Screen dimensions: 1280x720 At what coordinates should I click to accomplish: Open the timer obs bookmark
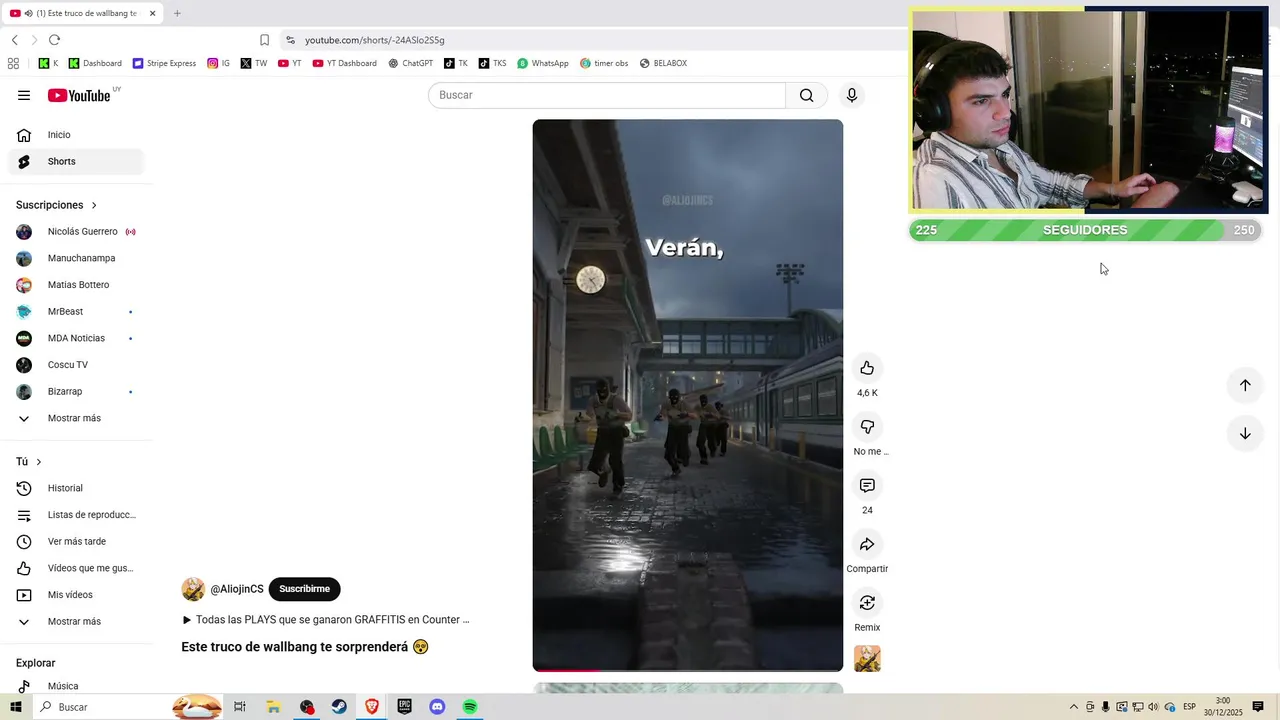pos(604,63)
